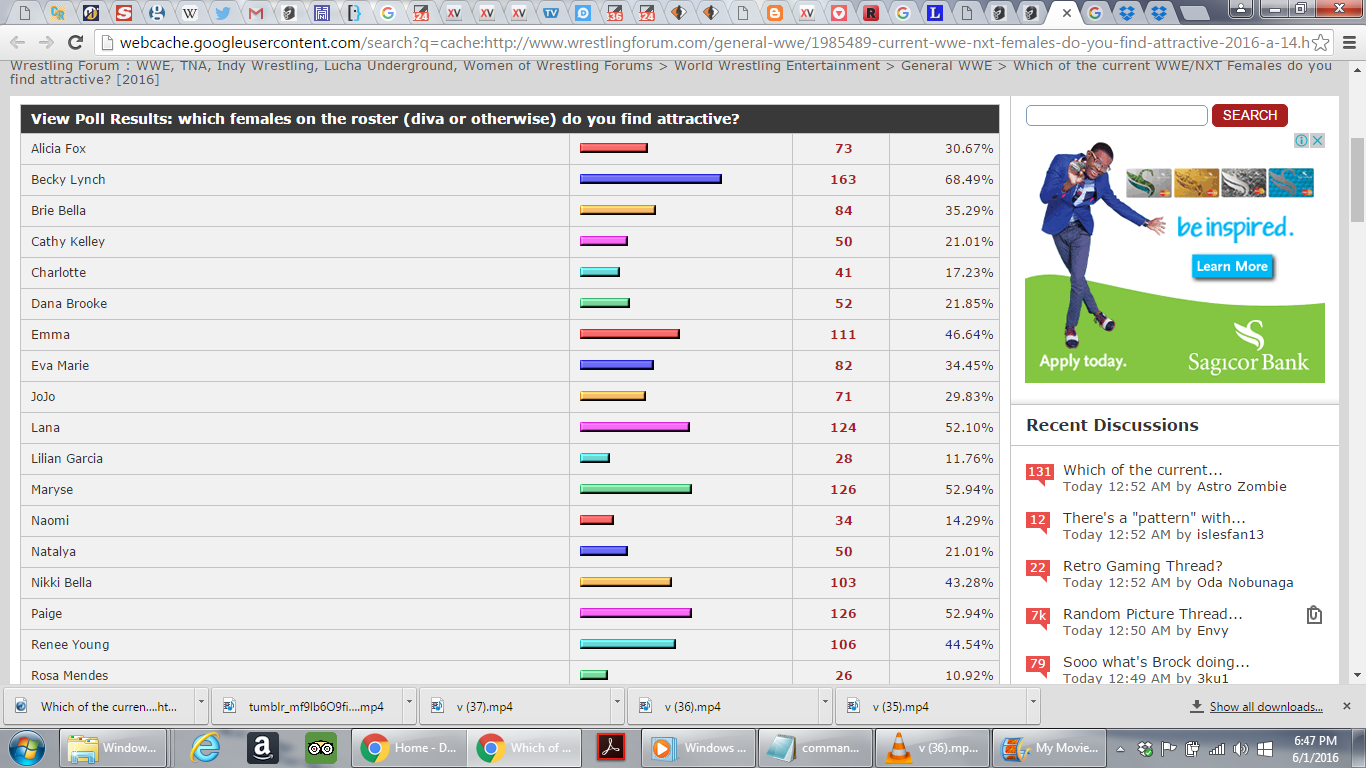Reload the cached wrestling forum page
This screenshot has height=768, width=1366.
click(x=75, y=43)
